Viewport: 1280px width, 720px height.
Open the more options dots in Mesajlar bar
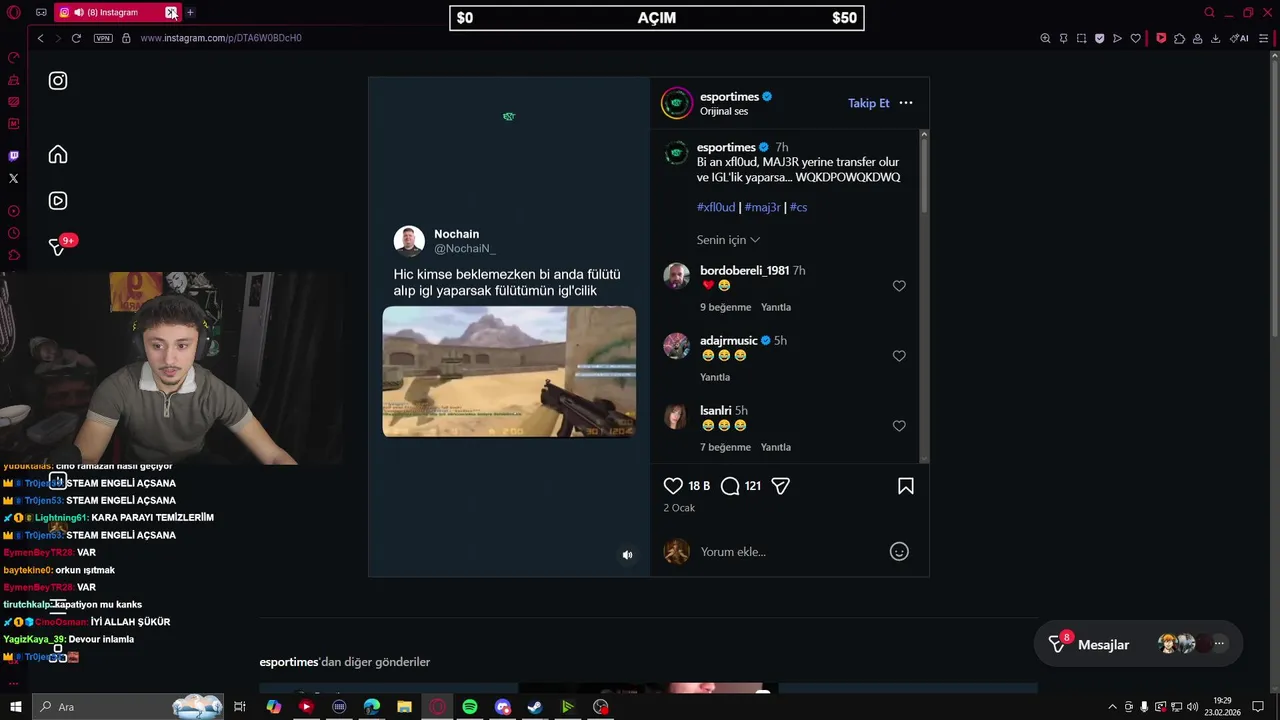pos(1219,644)
